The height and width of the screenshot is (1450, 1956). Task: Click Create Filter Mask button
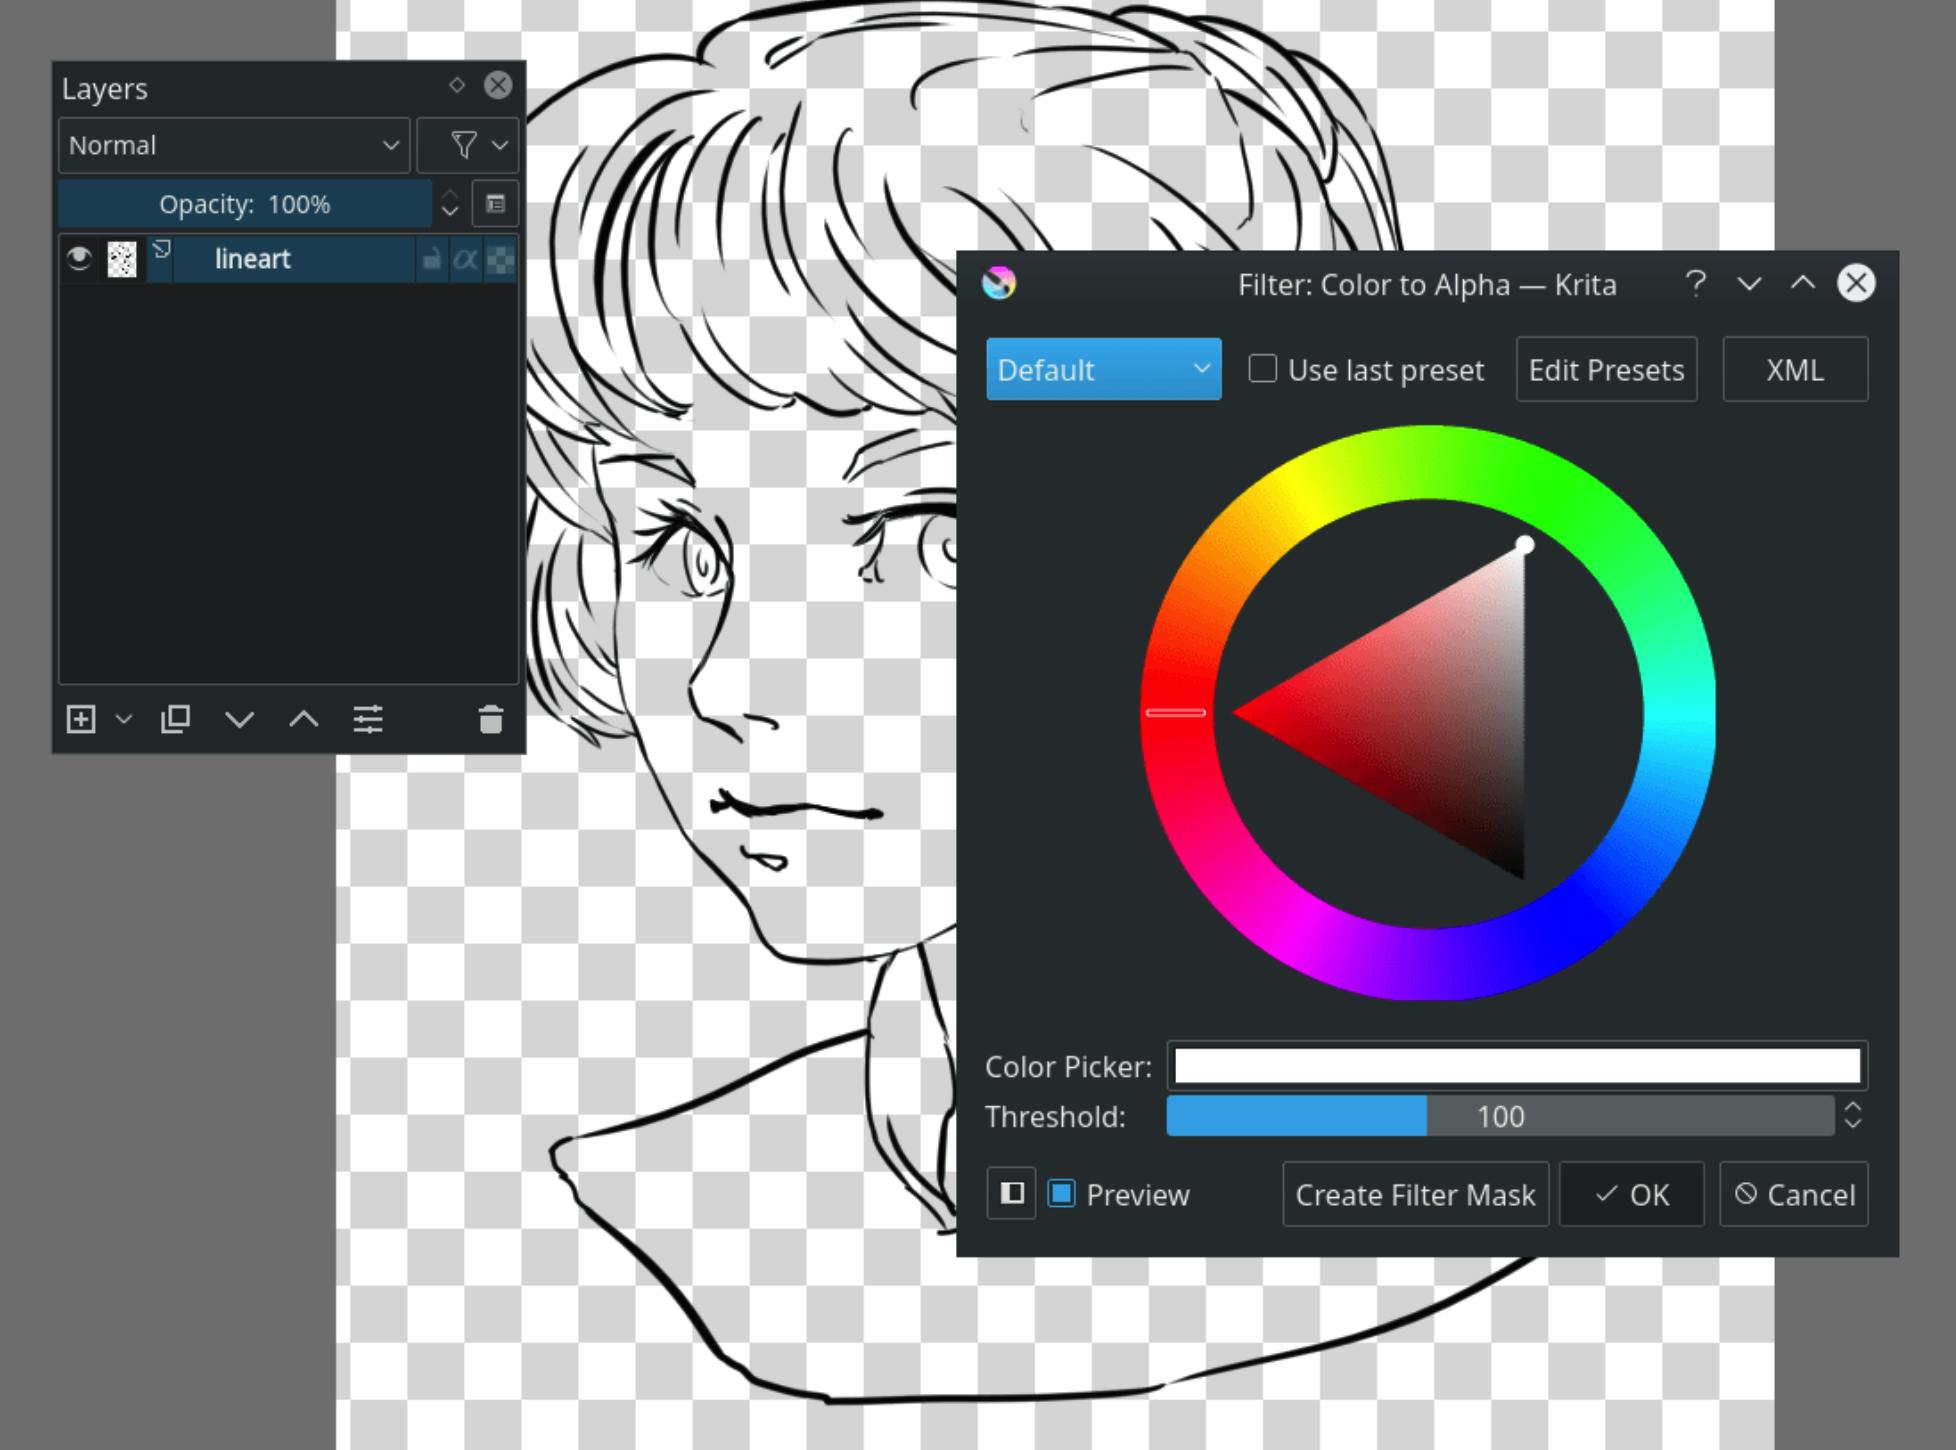(1415, 1194)
